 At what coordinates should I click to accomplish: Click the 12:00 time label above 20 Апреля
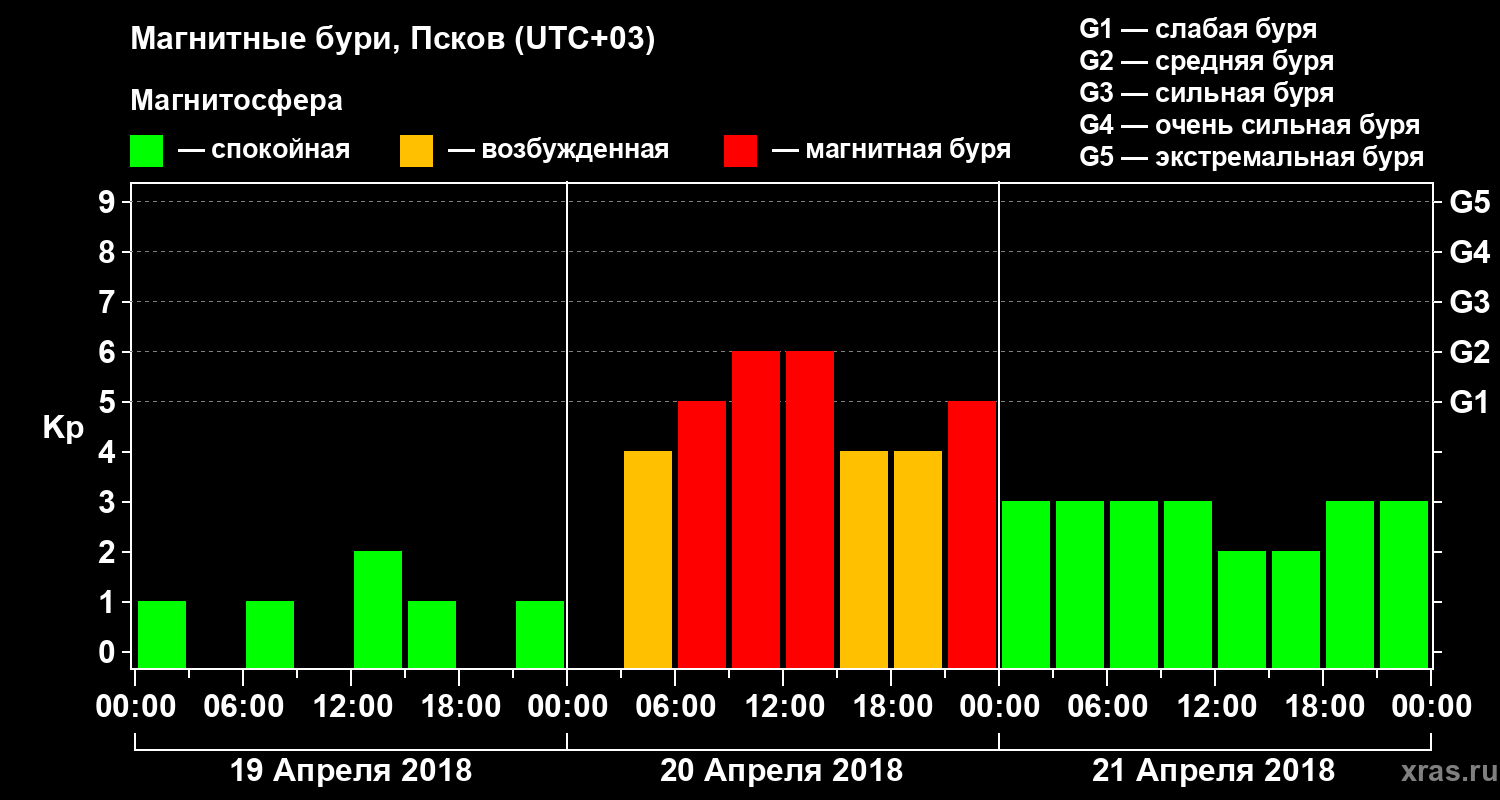pyautogui.click(x=783, y=706)
